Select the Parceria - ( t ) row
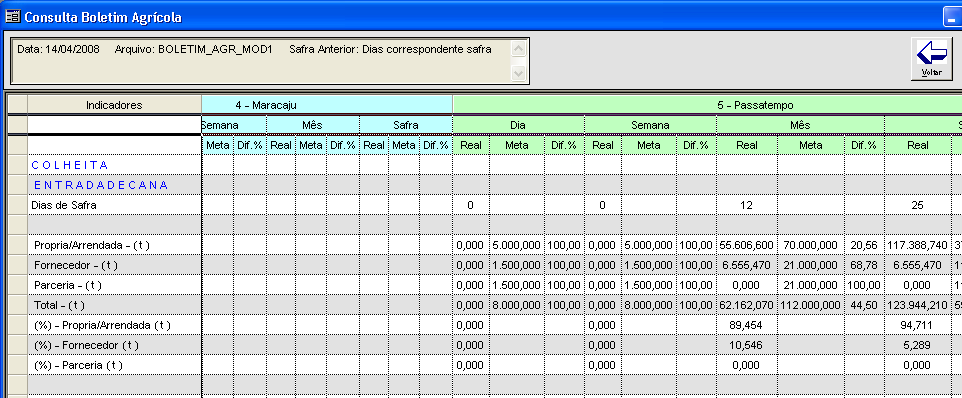Screen dimensions: 962x398 [114, 285]
